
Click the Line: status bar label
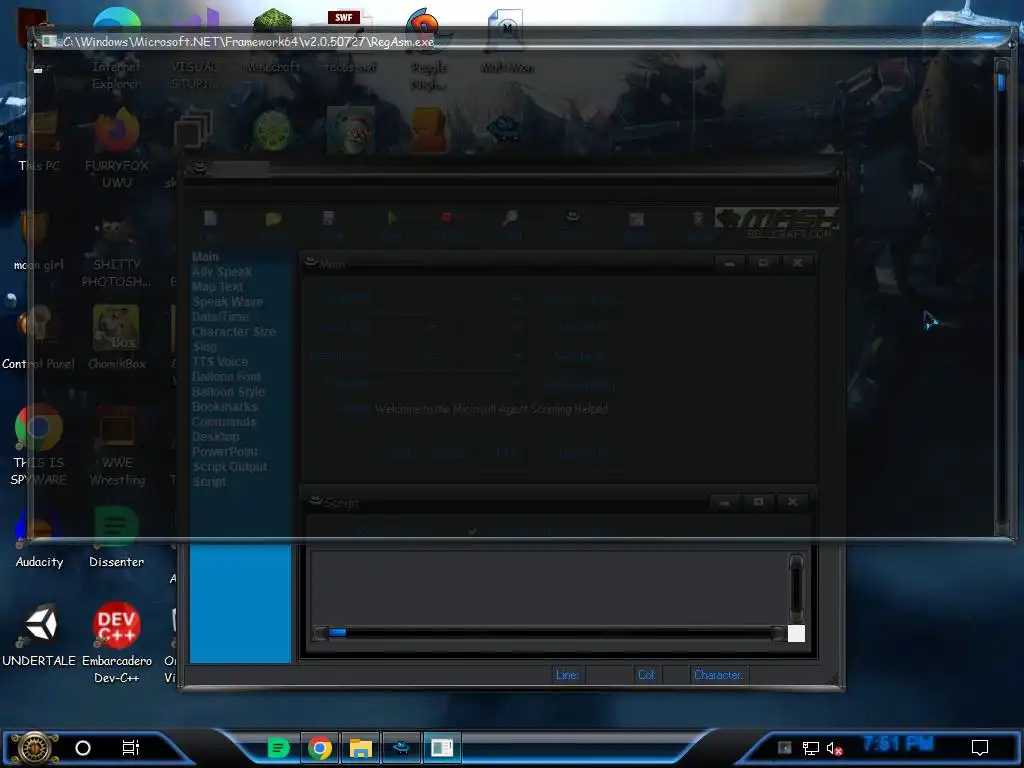(567, 675)
